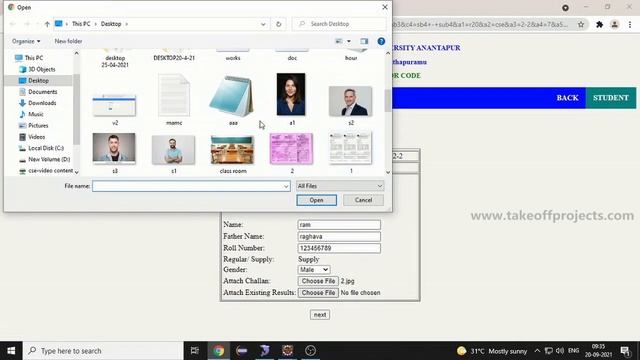The height and width of the screenshot is (360, 640).
Task: Click Desktop in address breadcrumb
Action: (x=111, y=24)
